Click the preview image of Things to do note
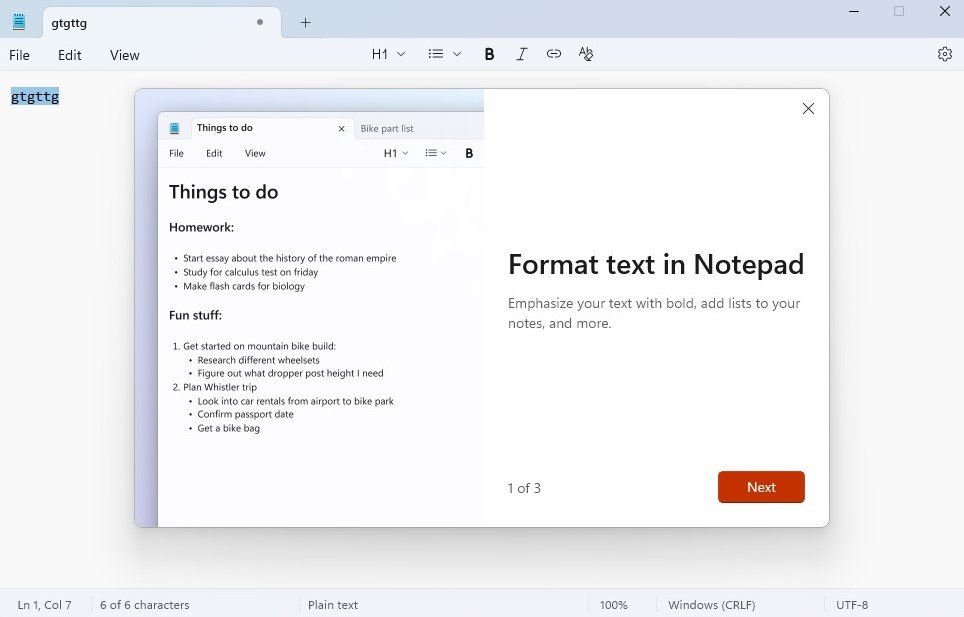964x617 pixels. pos(309,308)
